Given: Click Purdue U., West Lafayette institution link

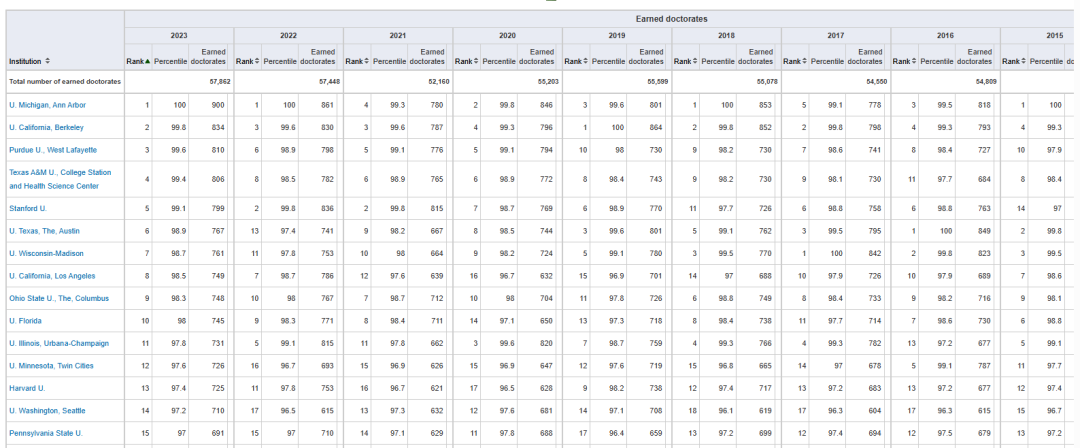Looking at the screenshot, I should coord(53,150).
